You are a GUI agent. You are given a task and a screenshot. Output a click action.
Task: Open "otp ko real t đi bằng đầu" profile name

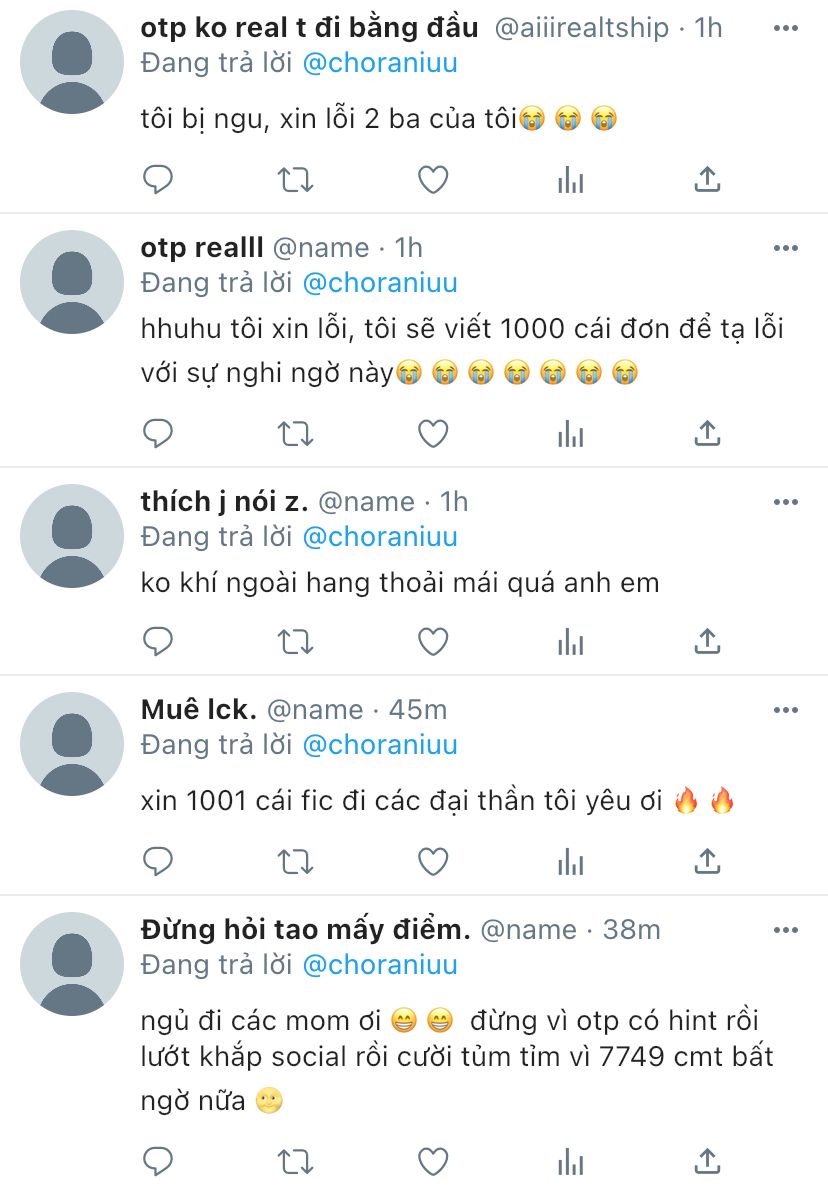tap(309, 28)
